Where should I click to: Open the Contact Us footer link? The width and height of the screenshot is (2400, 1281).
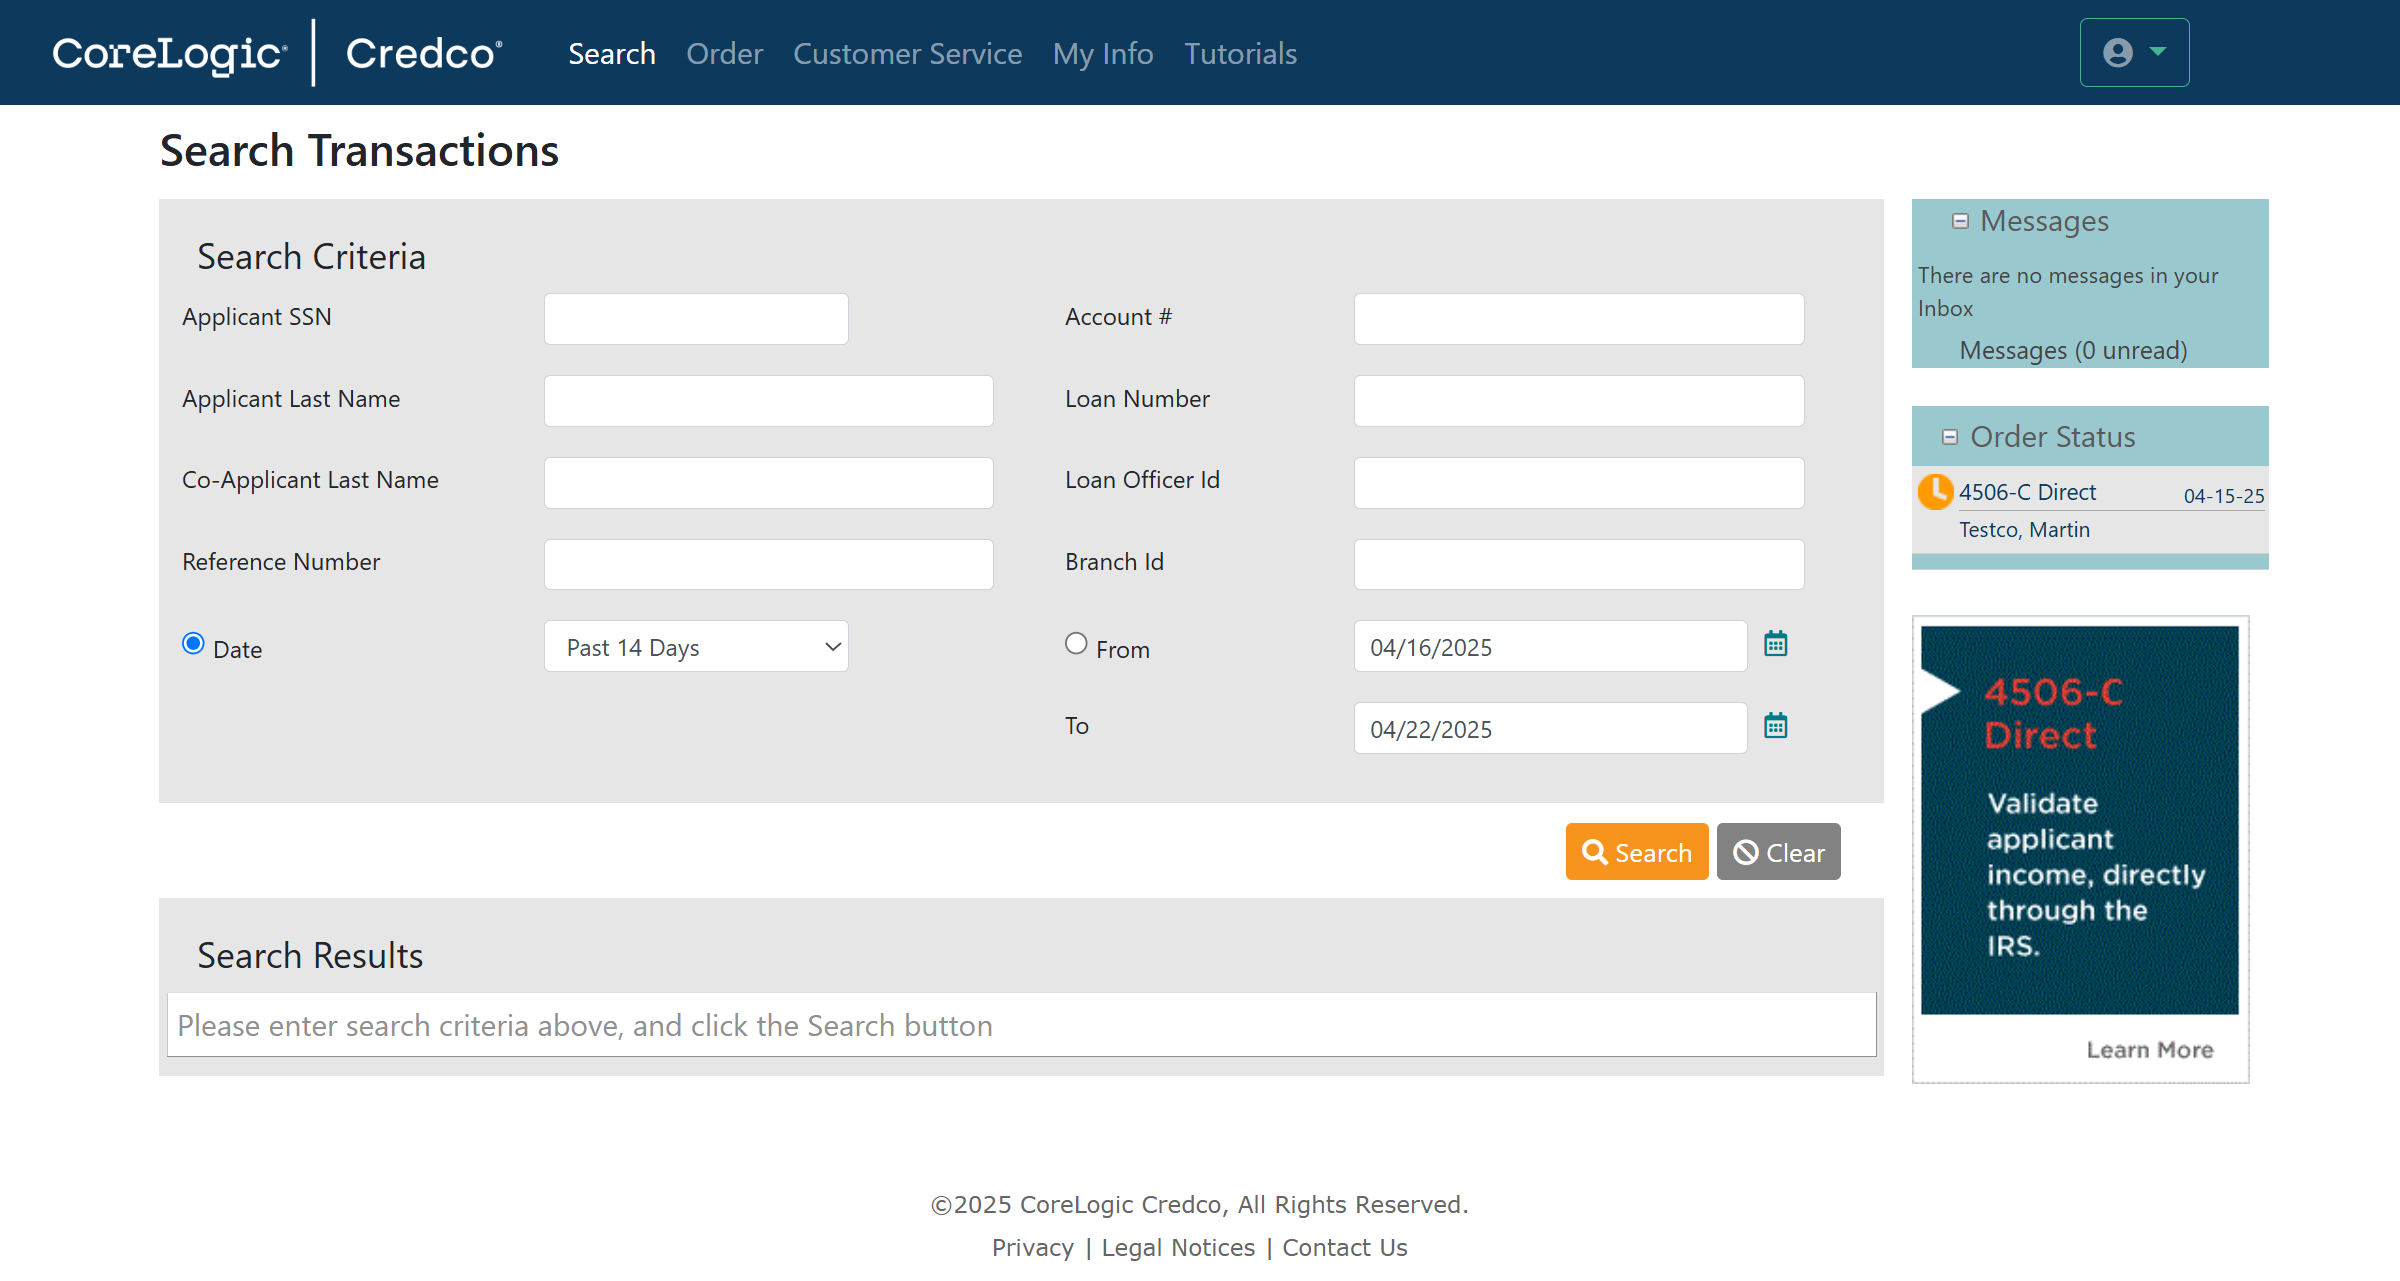(1344, 1248)
